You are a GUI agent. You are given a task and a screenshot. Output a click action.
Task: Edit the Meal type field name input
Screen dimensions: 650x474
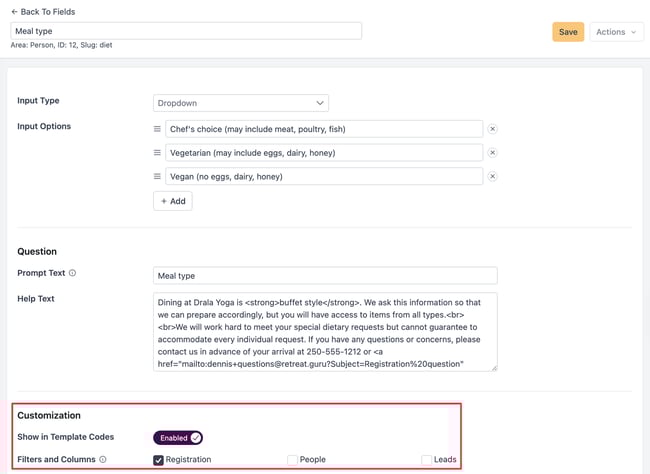point(186,31)
